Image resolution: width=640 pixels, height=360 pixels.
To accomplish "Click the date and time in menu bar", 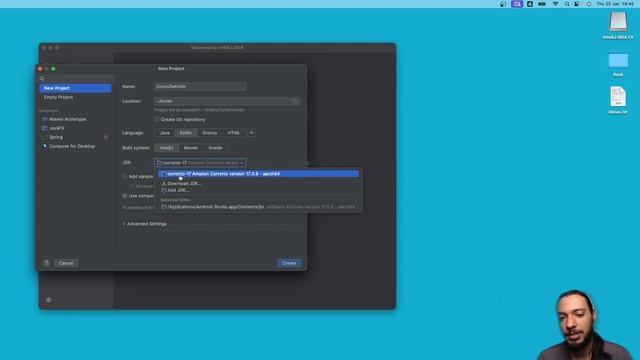I will coord(615,4).
